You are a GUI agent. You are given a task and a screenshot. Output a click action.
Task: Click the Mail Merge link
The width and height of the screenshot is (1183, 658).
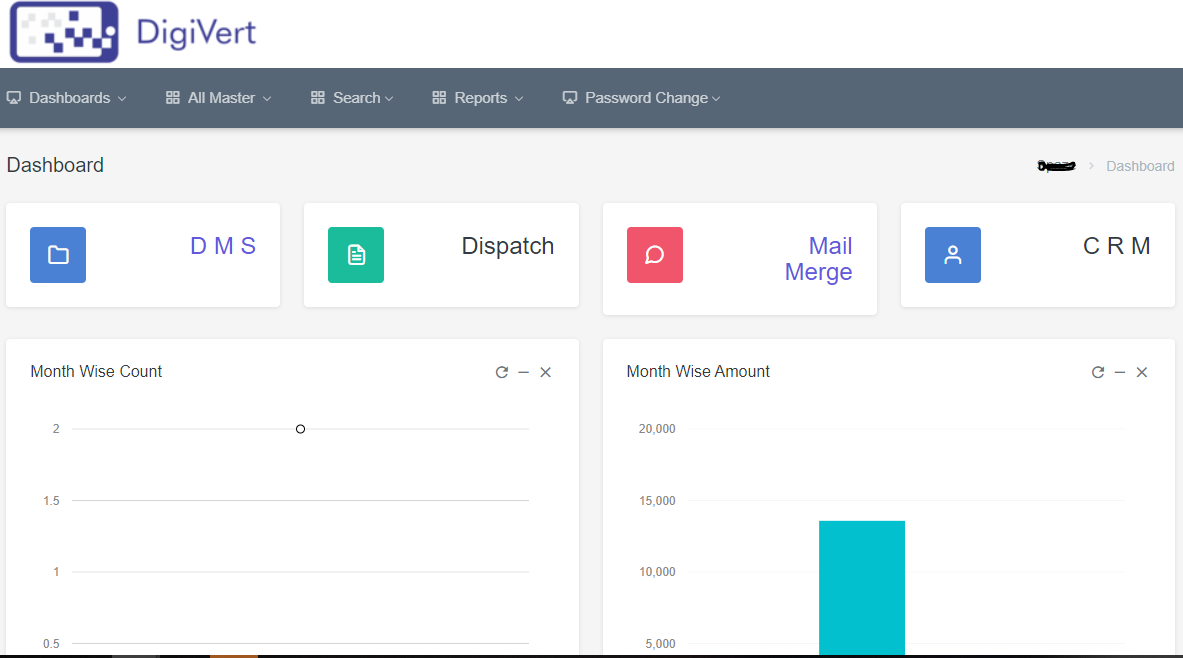pos(819,259)
